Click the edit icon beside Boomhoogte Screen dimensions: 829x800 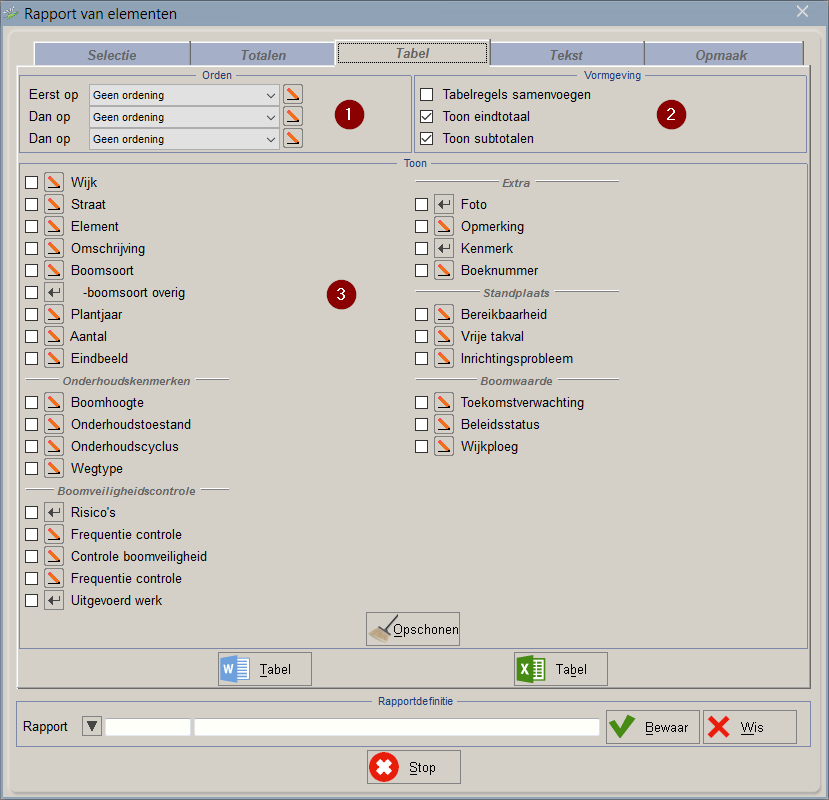[54, 402]
